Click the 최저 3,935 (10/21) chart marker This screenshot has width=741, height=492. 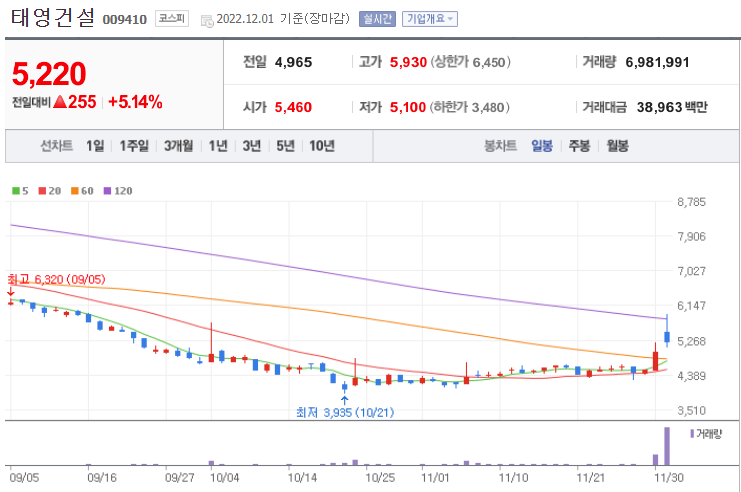345,413
